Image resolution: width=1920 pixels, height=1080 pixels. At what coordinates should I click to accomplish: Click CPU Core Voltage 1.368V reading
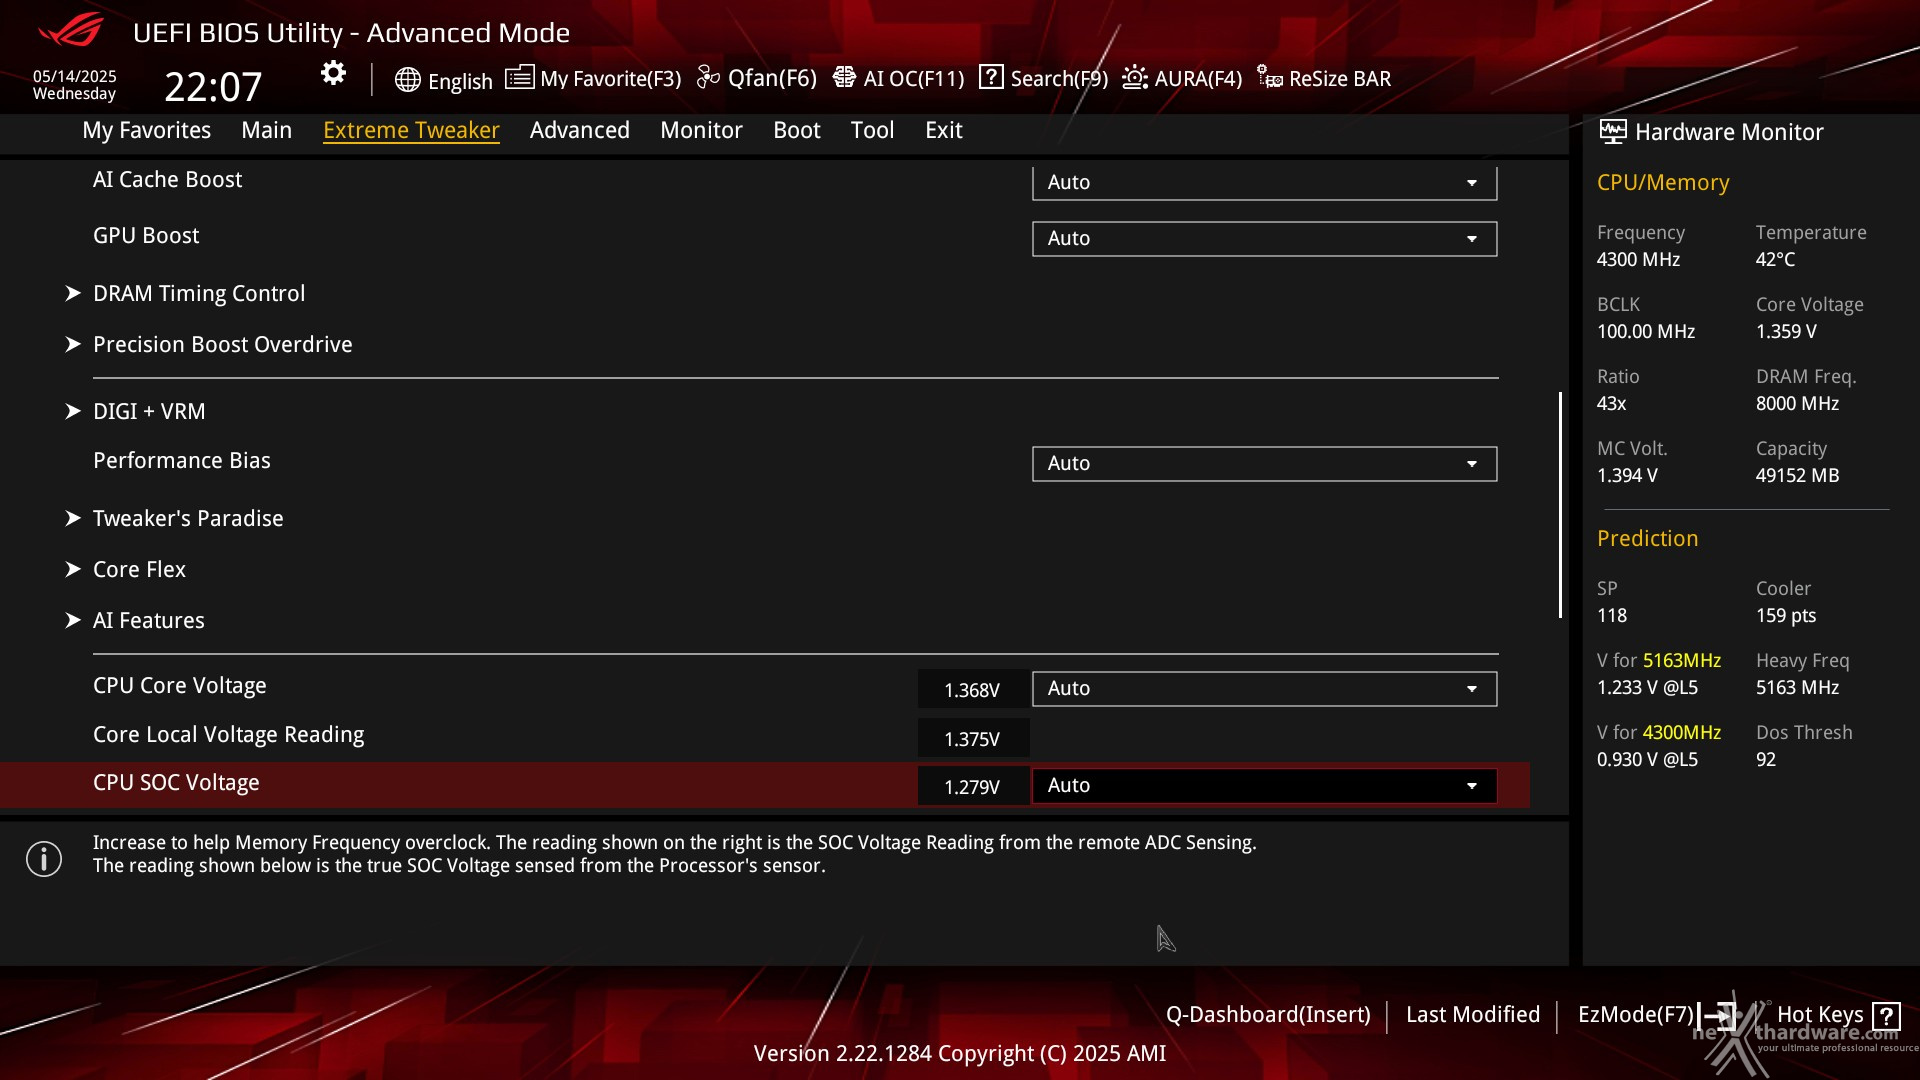(x=972, y=690)
